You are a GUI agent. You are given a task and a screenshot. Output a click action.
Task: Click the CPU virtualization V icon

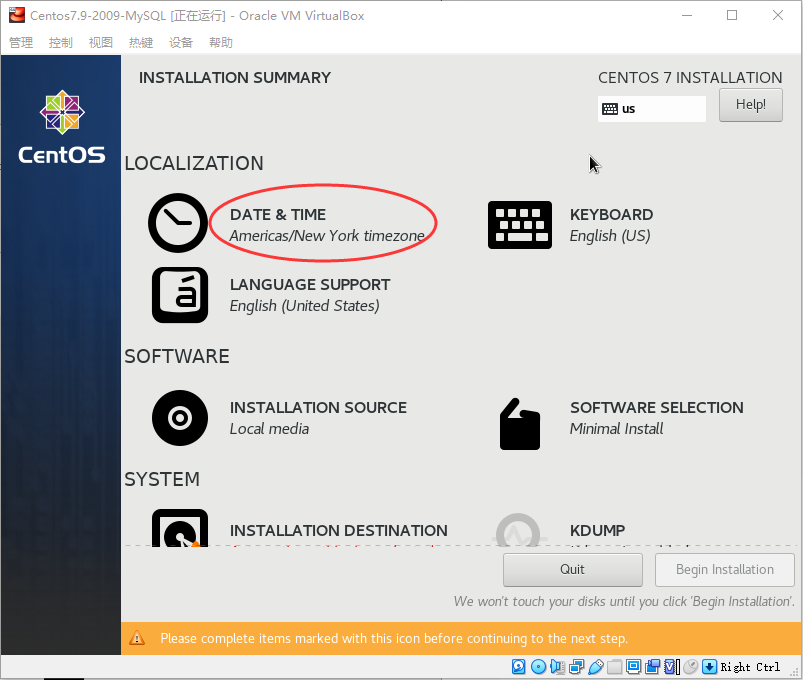pos(671,666)
